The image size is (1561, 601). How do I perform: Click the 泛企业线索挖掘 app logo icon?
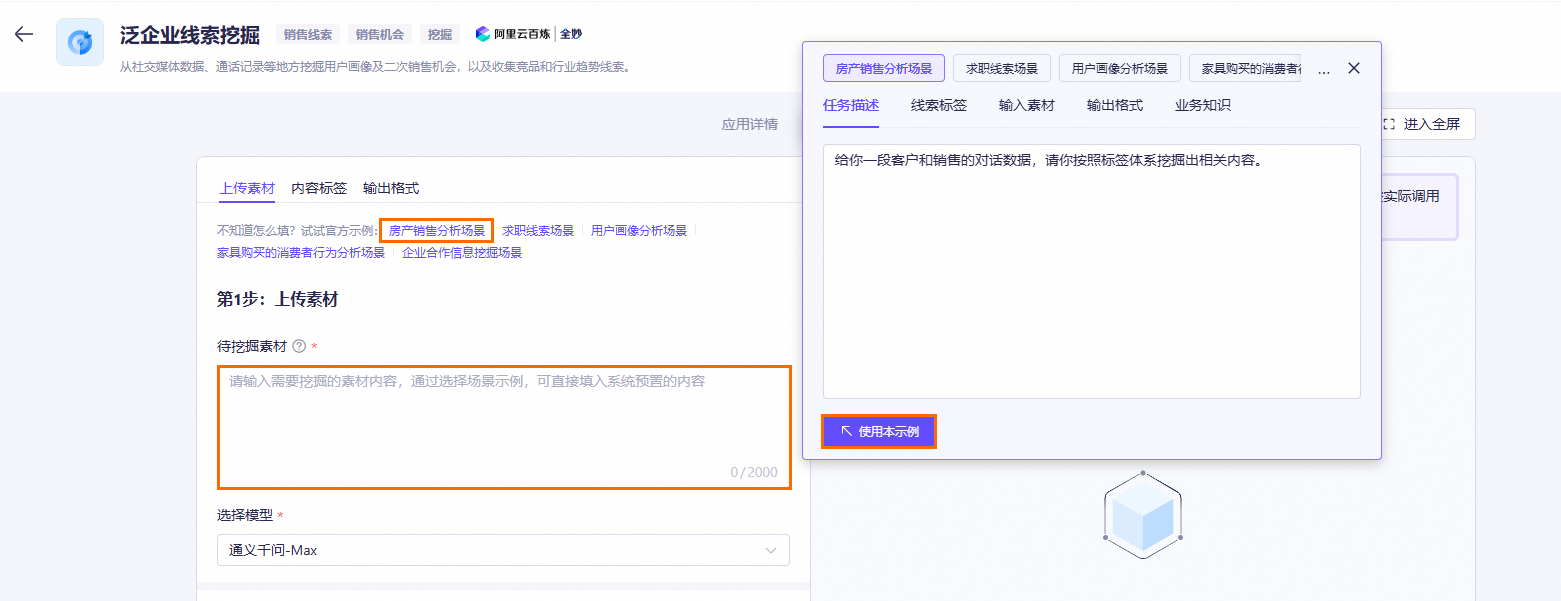click(80, 42)
